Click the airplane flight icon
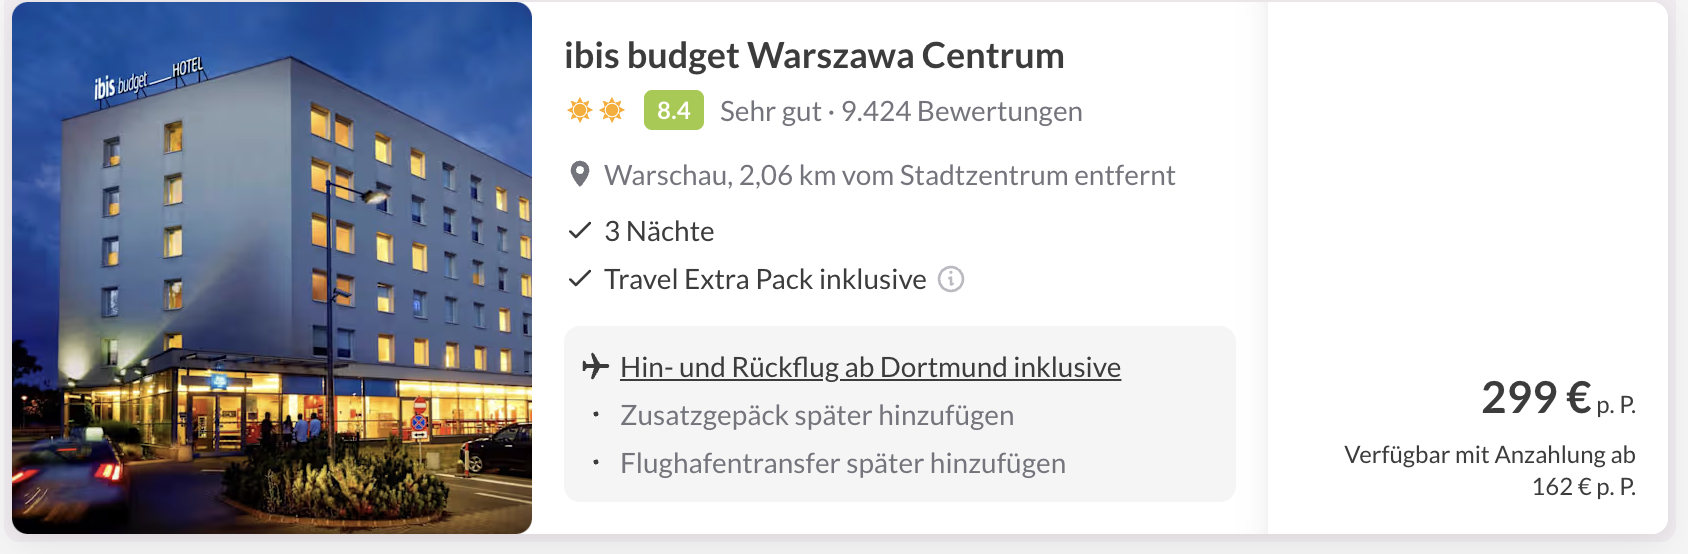1688x554 pixels. tap(595, 367)
